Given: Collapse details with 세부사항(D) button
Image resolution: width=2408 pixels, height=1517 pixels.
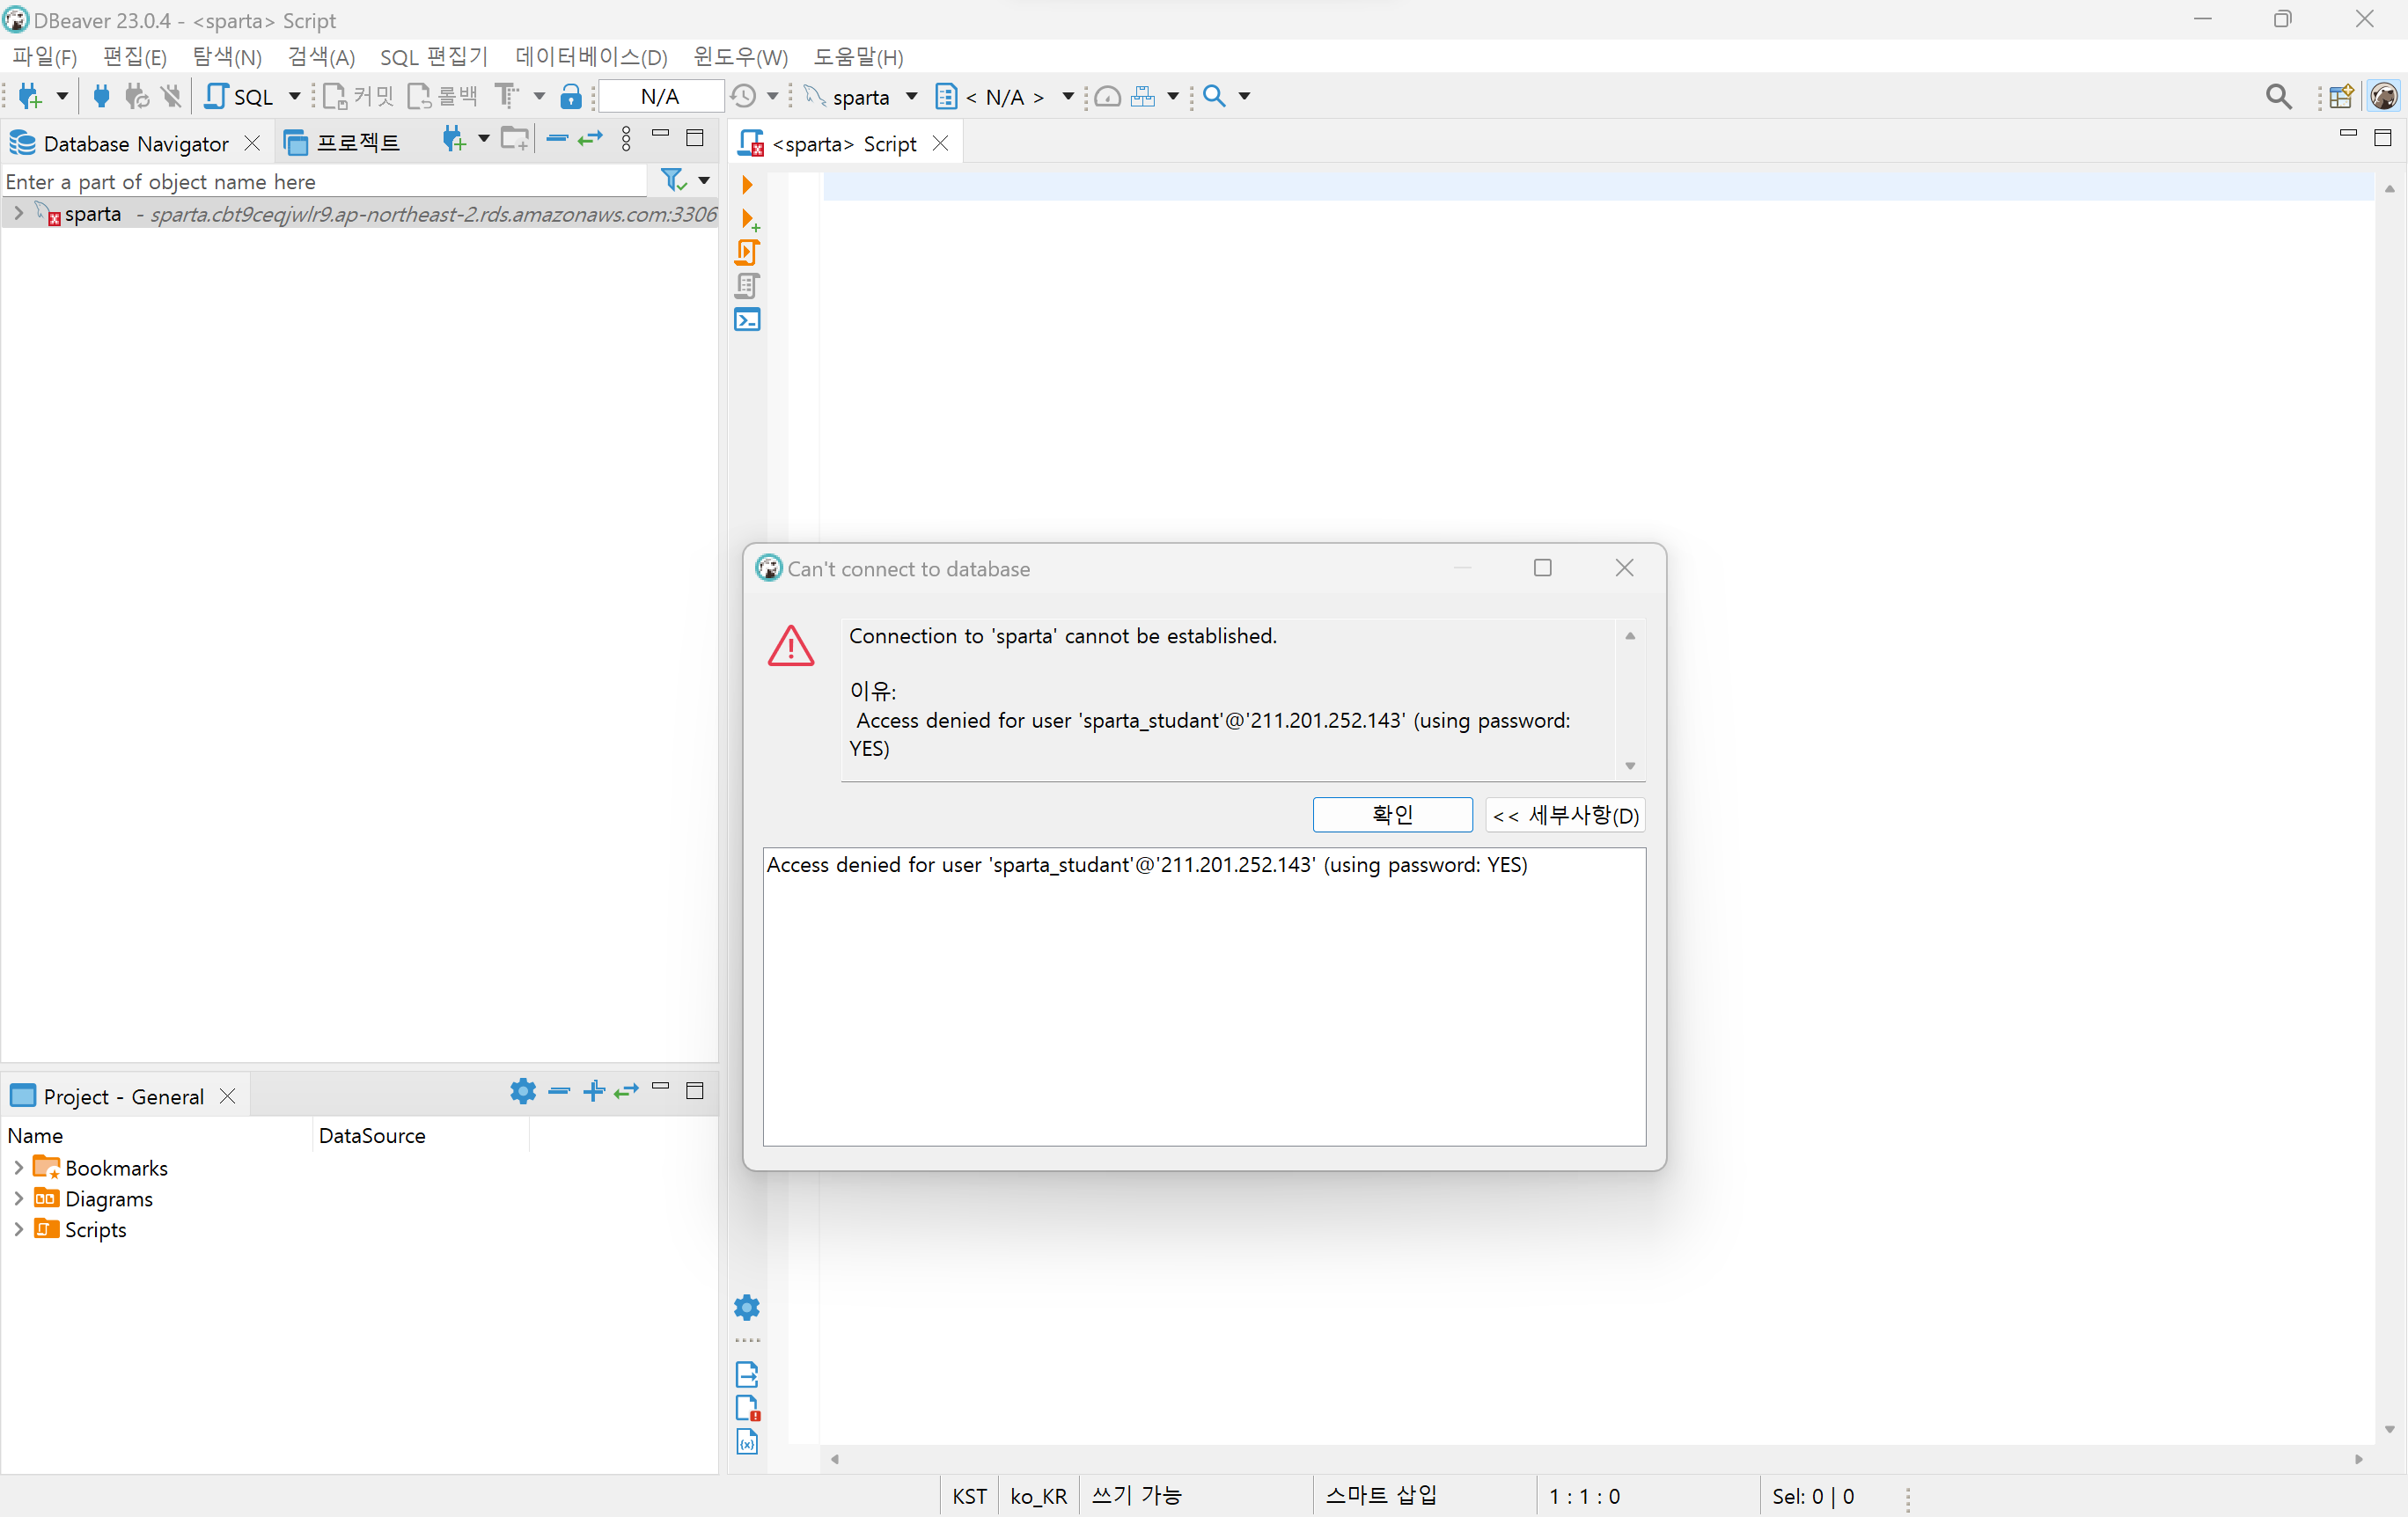Looking at the screenshot, I should [1565, 815].
